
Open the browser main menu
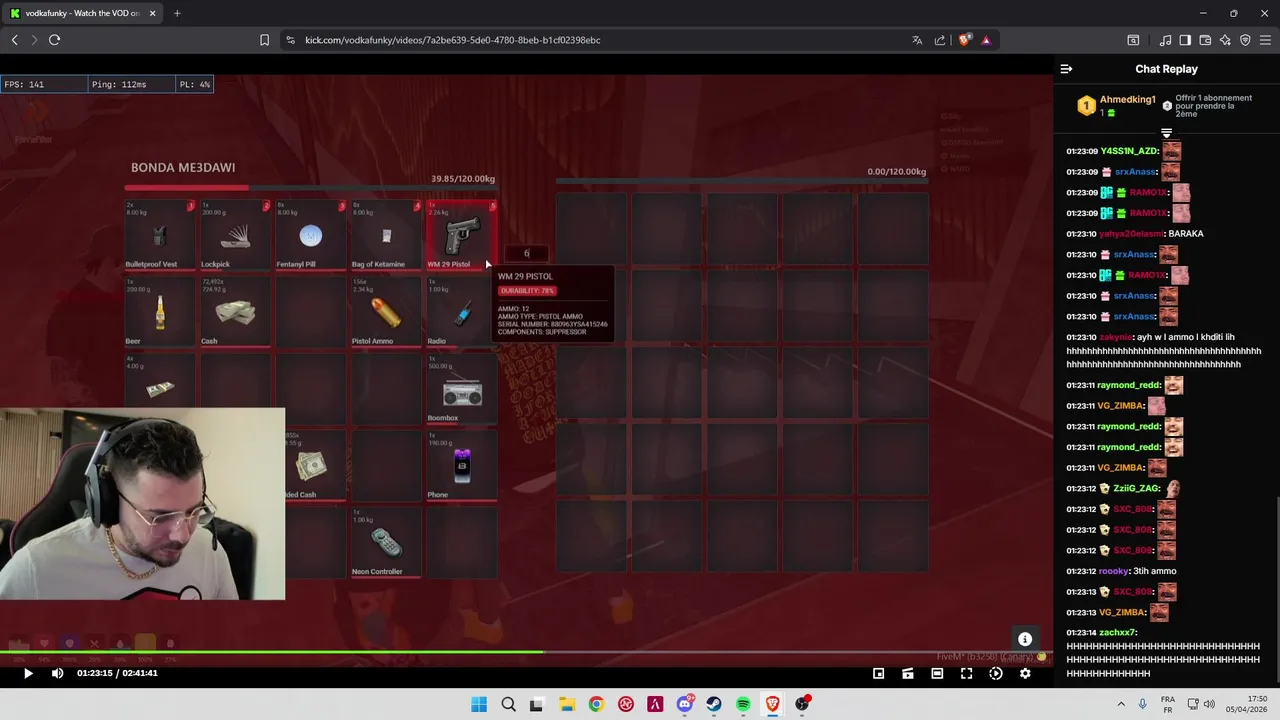click(x=1265, y=40)
